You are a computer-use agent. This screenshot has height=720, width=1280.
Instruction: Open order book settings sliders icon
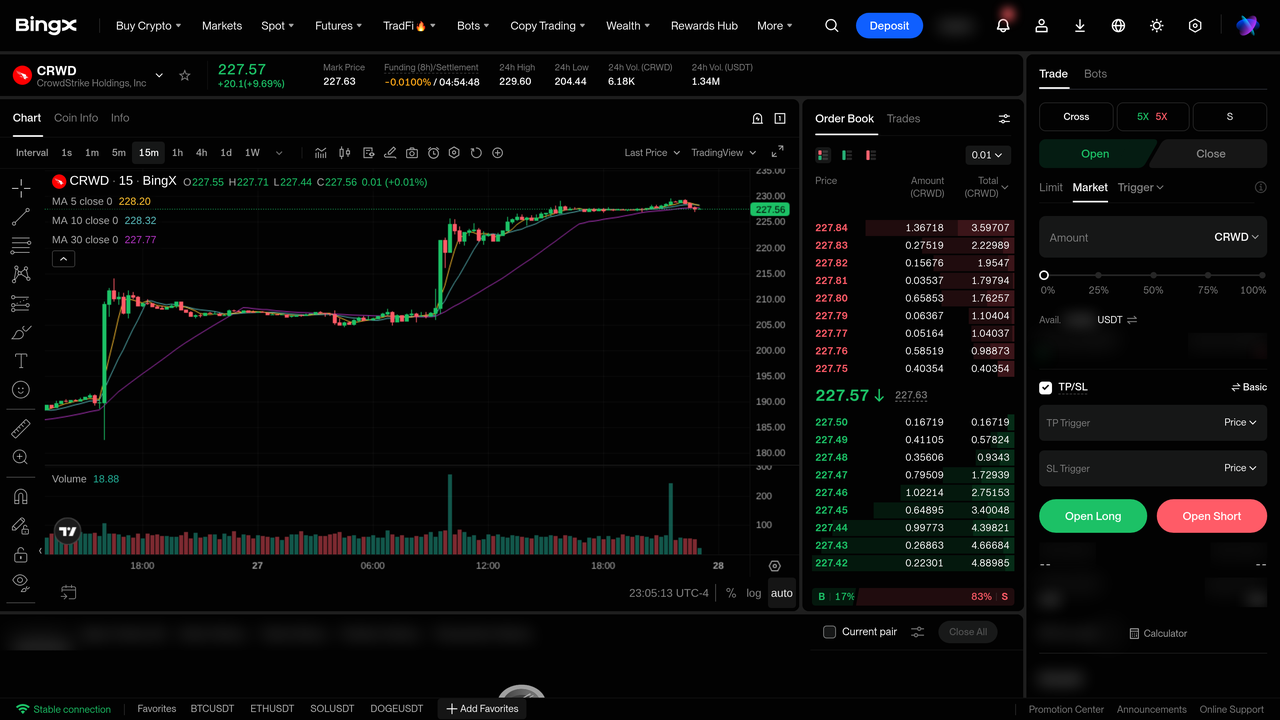1004,119
